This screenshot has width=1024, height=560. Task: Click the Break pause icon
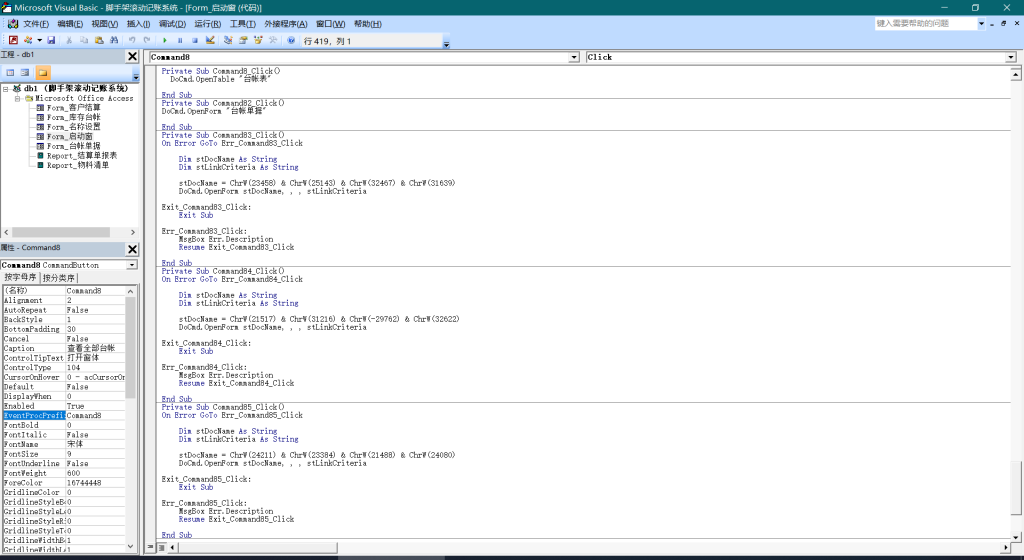(x=180, y=40)
